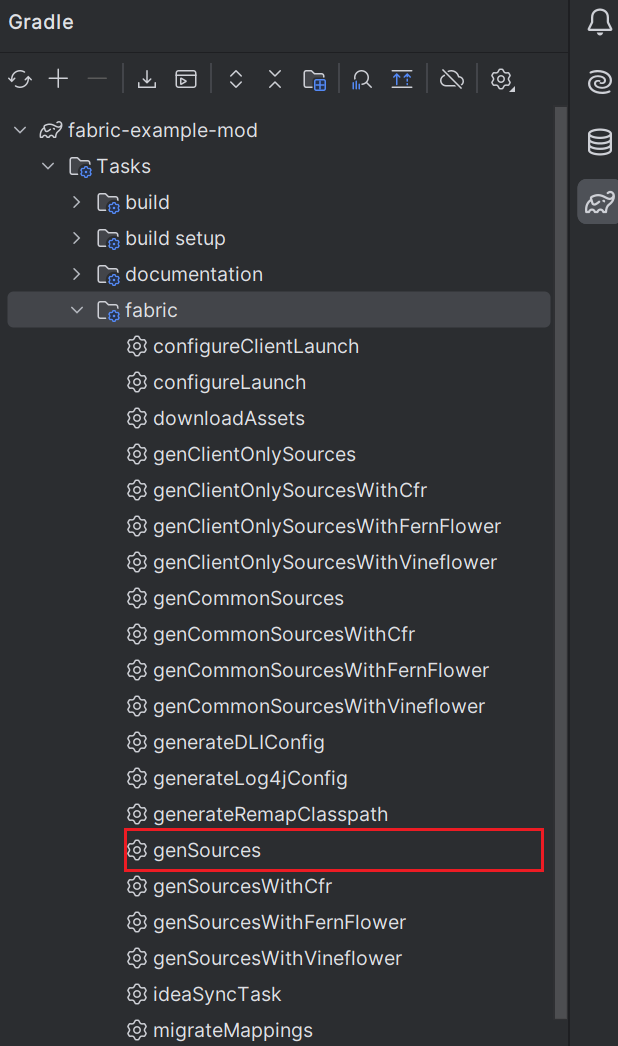Image resolution: width=618 pixels, height=1046 pixels.
Task: Select the genSources task
Action: pos(207,851)
